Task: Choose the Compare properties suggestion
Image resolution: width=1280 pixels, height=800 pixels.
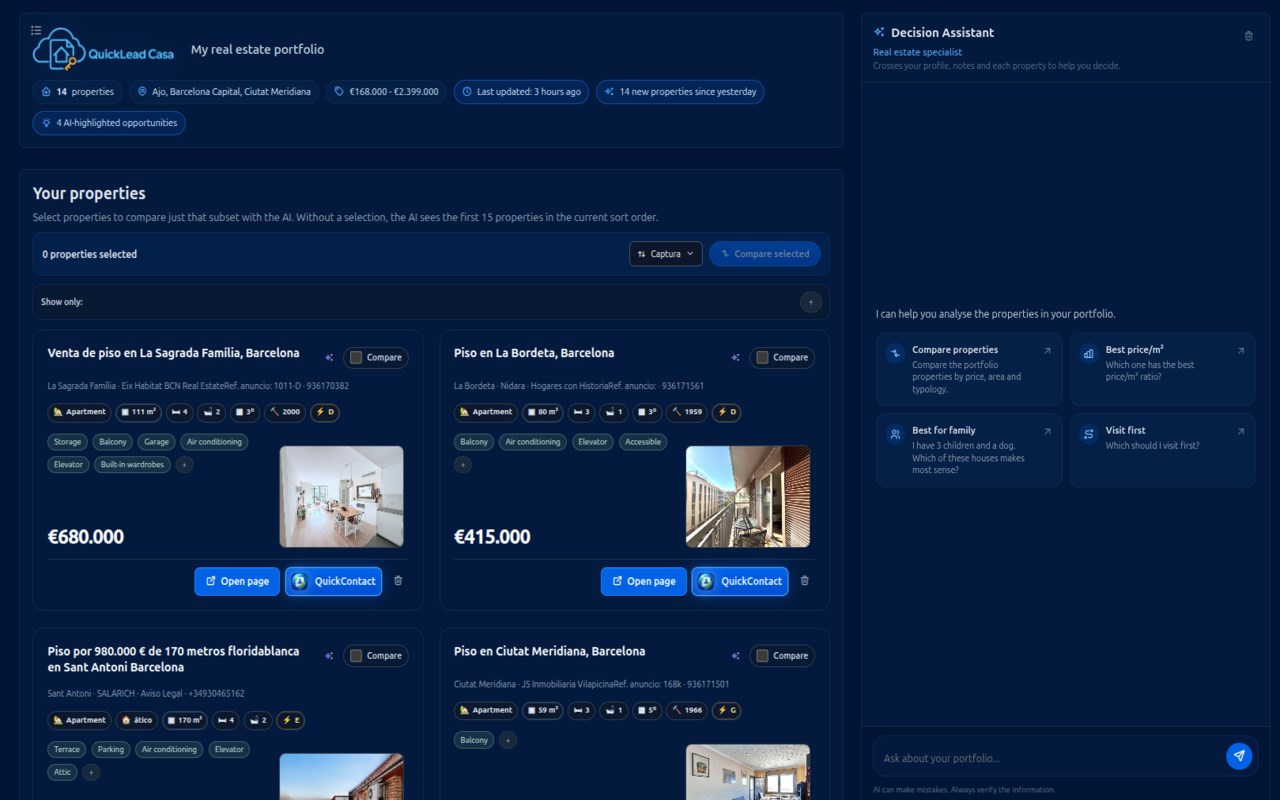Action: (969, 369)
